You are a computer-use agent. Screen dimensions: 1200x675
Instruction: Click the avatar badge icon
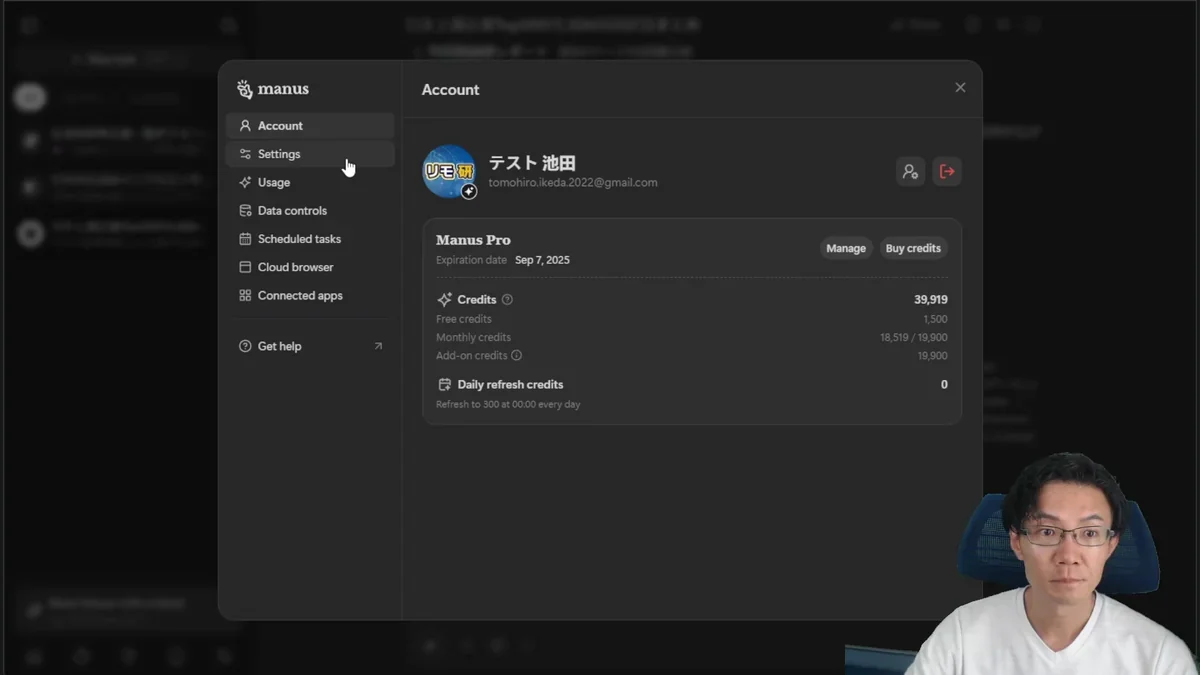point(468,191)
